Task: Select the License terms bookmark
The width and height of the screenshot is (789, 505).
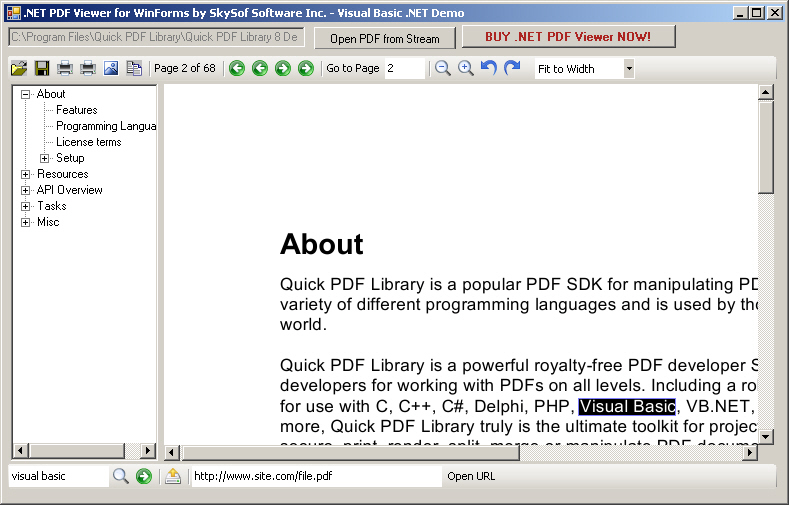Action: pos(89,142)
